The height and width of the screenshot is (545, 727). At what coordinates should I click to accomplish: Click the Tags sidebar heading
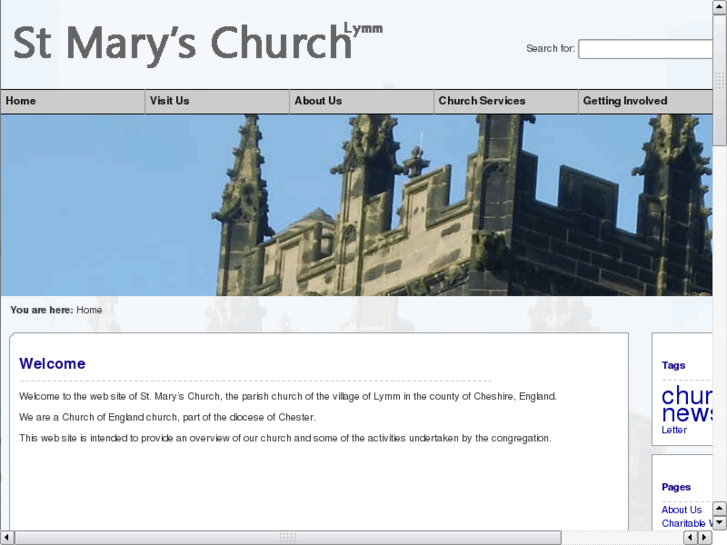(673, 365)
